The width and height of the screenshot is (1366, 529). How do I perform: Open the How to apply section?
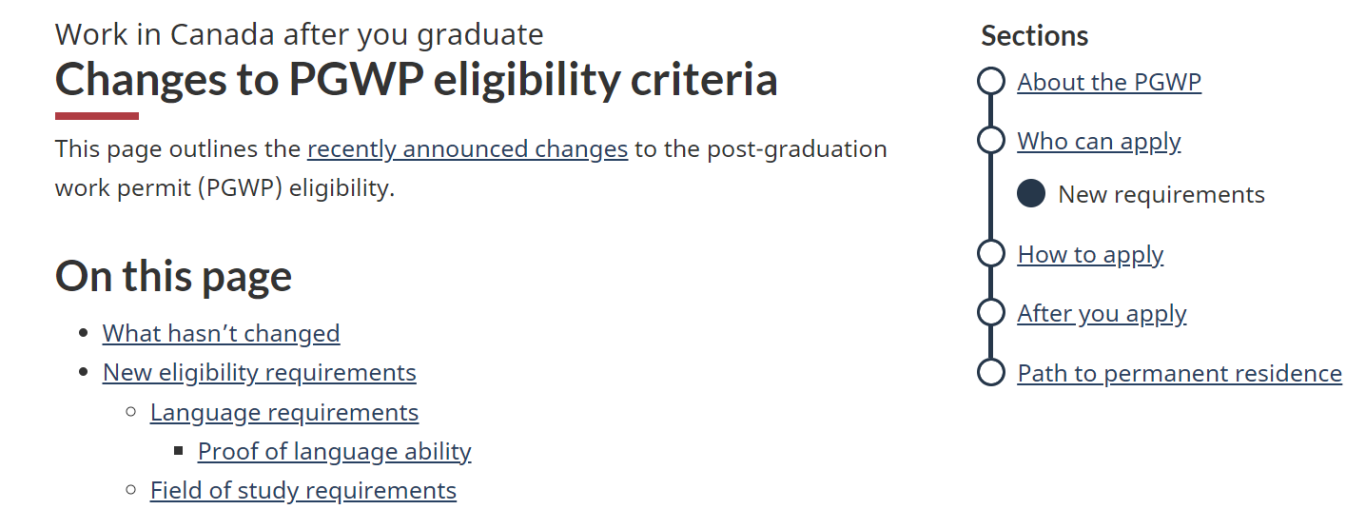[x=1090, y=254]
